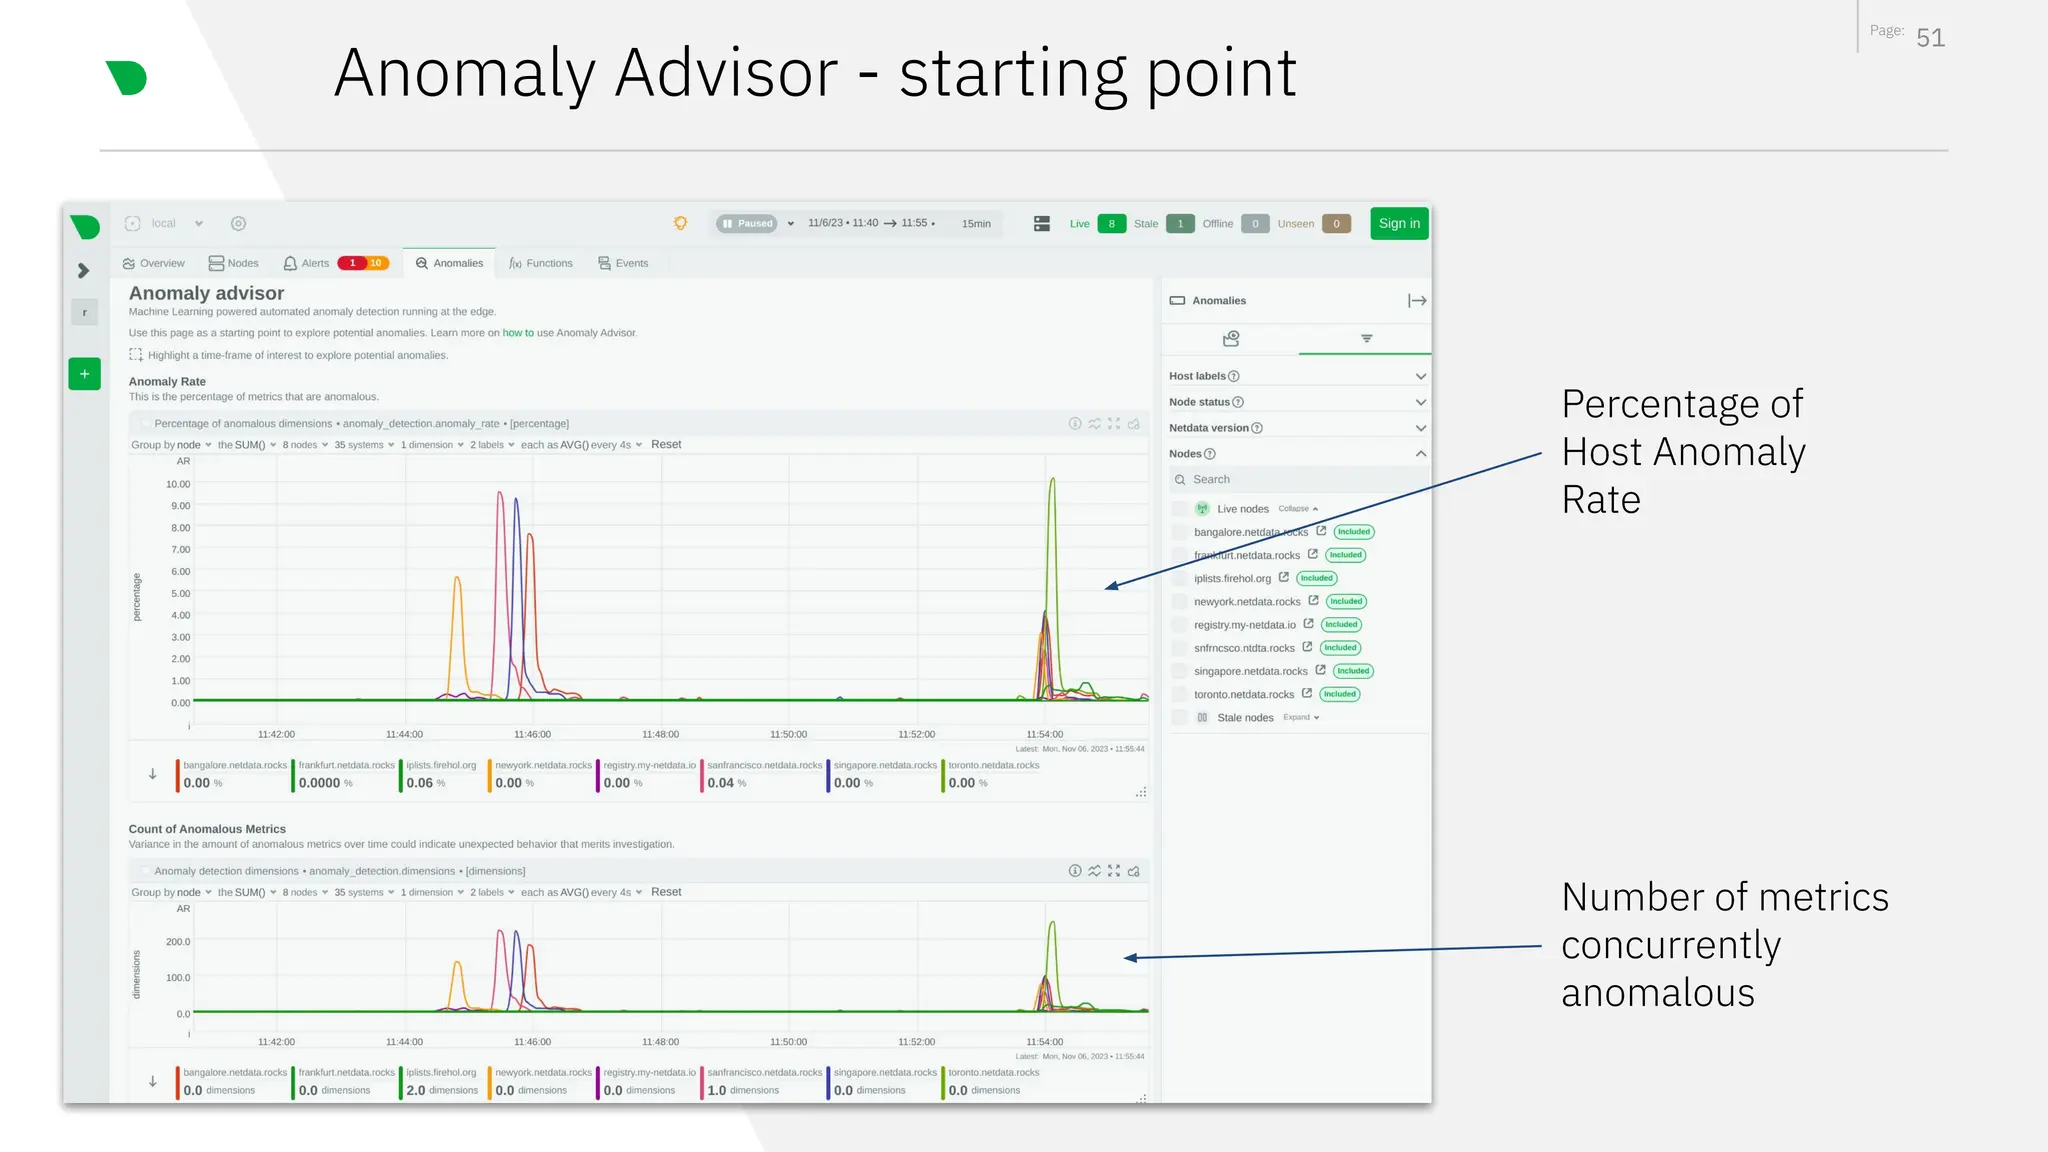Image resolution: width=2048 pixels, height=1152 pixels.
Task: Click the help icon next to Host labels
Action: pos(1234,376)
